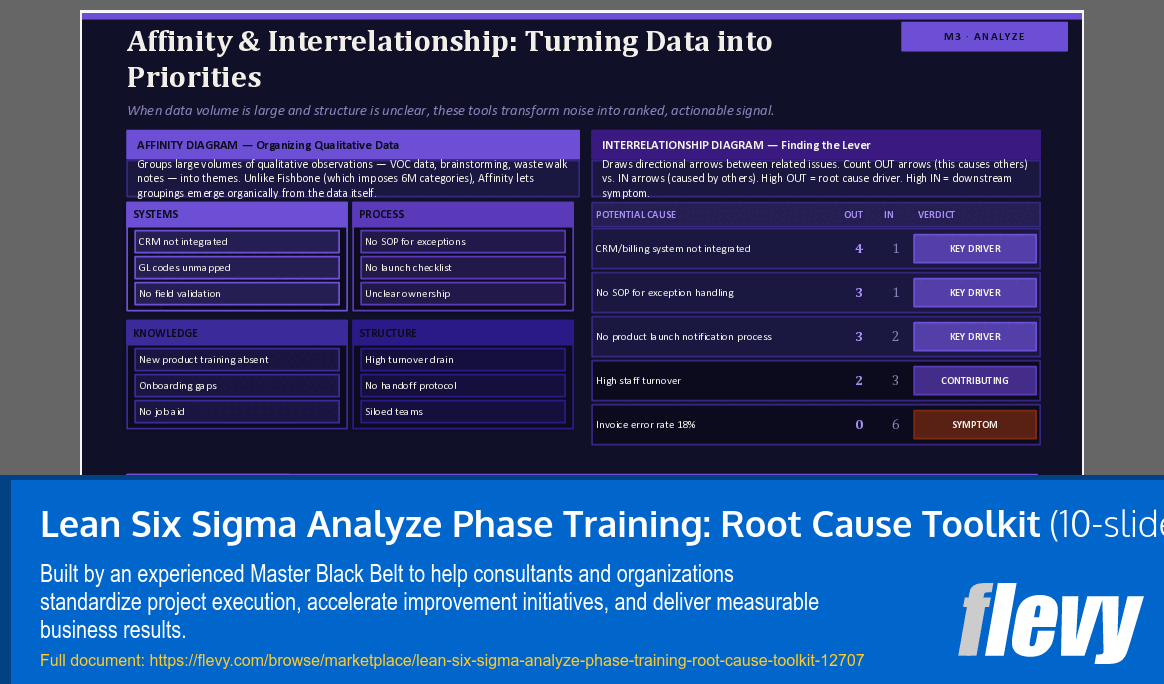Select the Unclear ownership note
Screen dimensions: 1164x684
pyautogui.click(x=463, y=293)
